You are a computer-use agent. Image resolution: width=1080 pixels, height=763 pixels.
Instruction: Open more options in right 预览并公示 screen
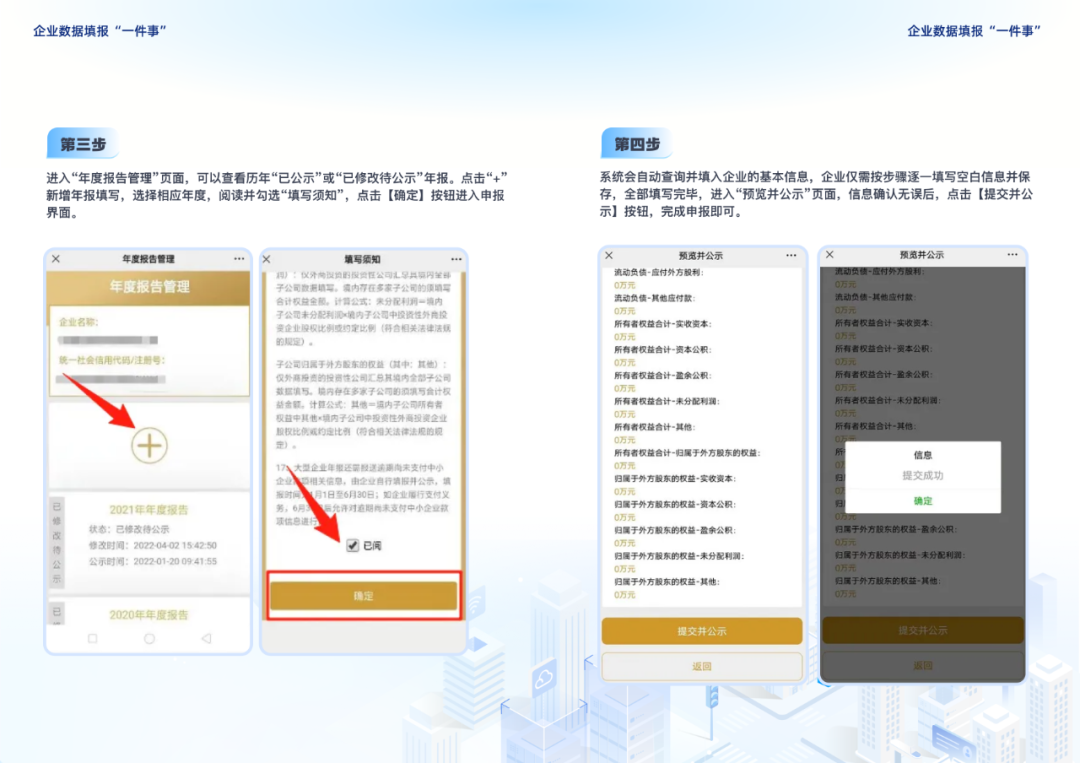[x=1012, y=255]
